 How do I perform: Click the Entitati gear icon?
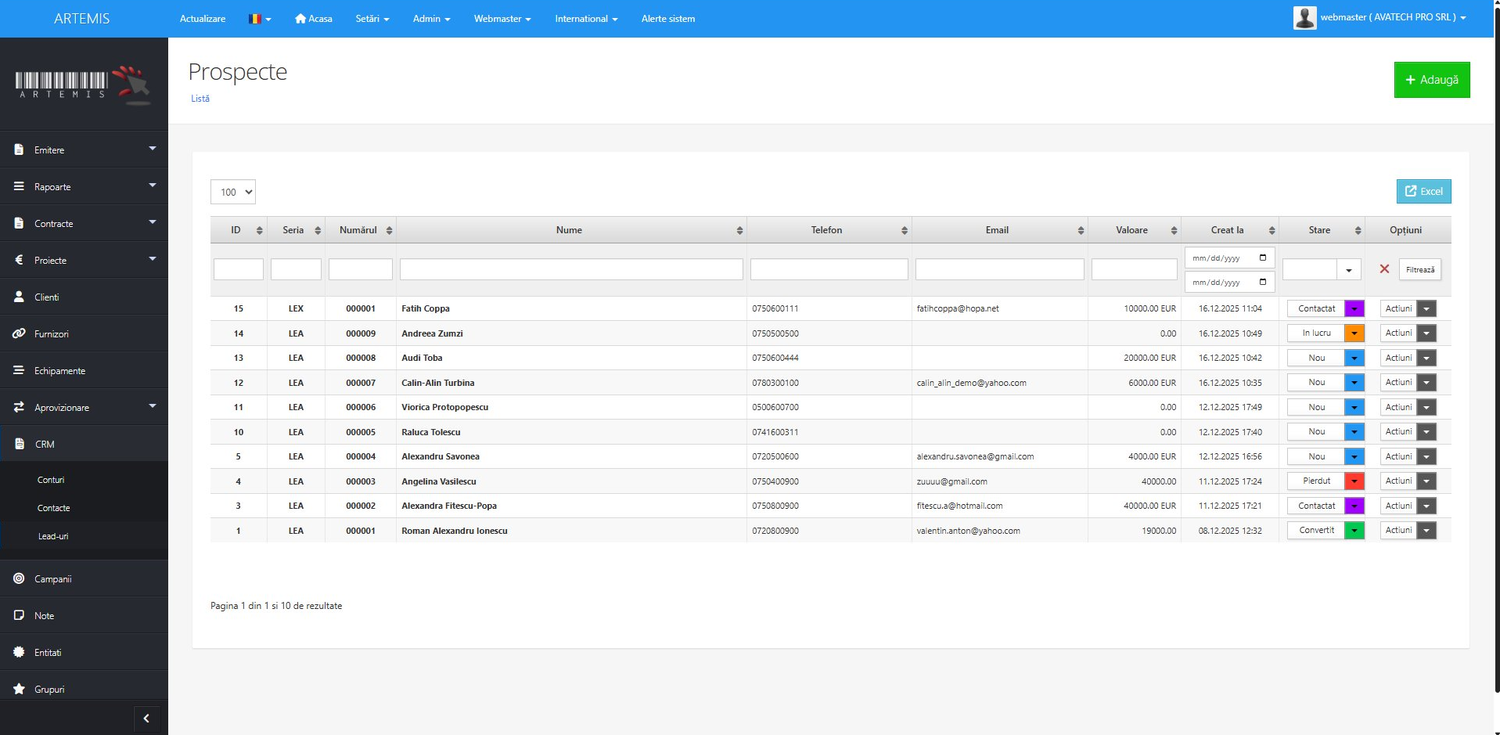point(19,653)
